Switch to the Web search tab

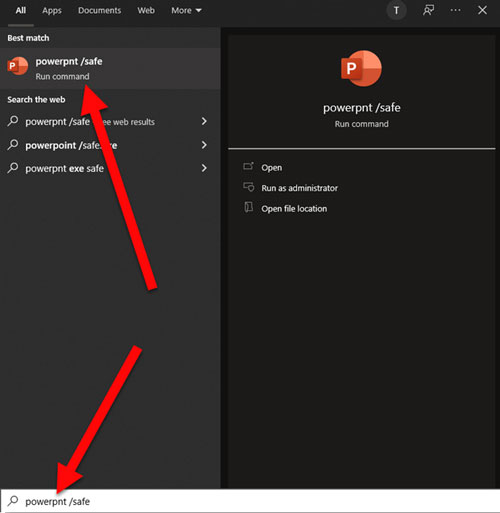coord(146,11)
